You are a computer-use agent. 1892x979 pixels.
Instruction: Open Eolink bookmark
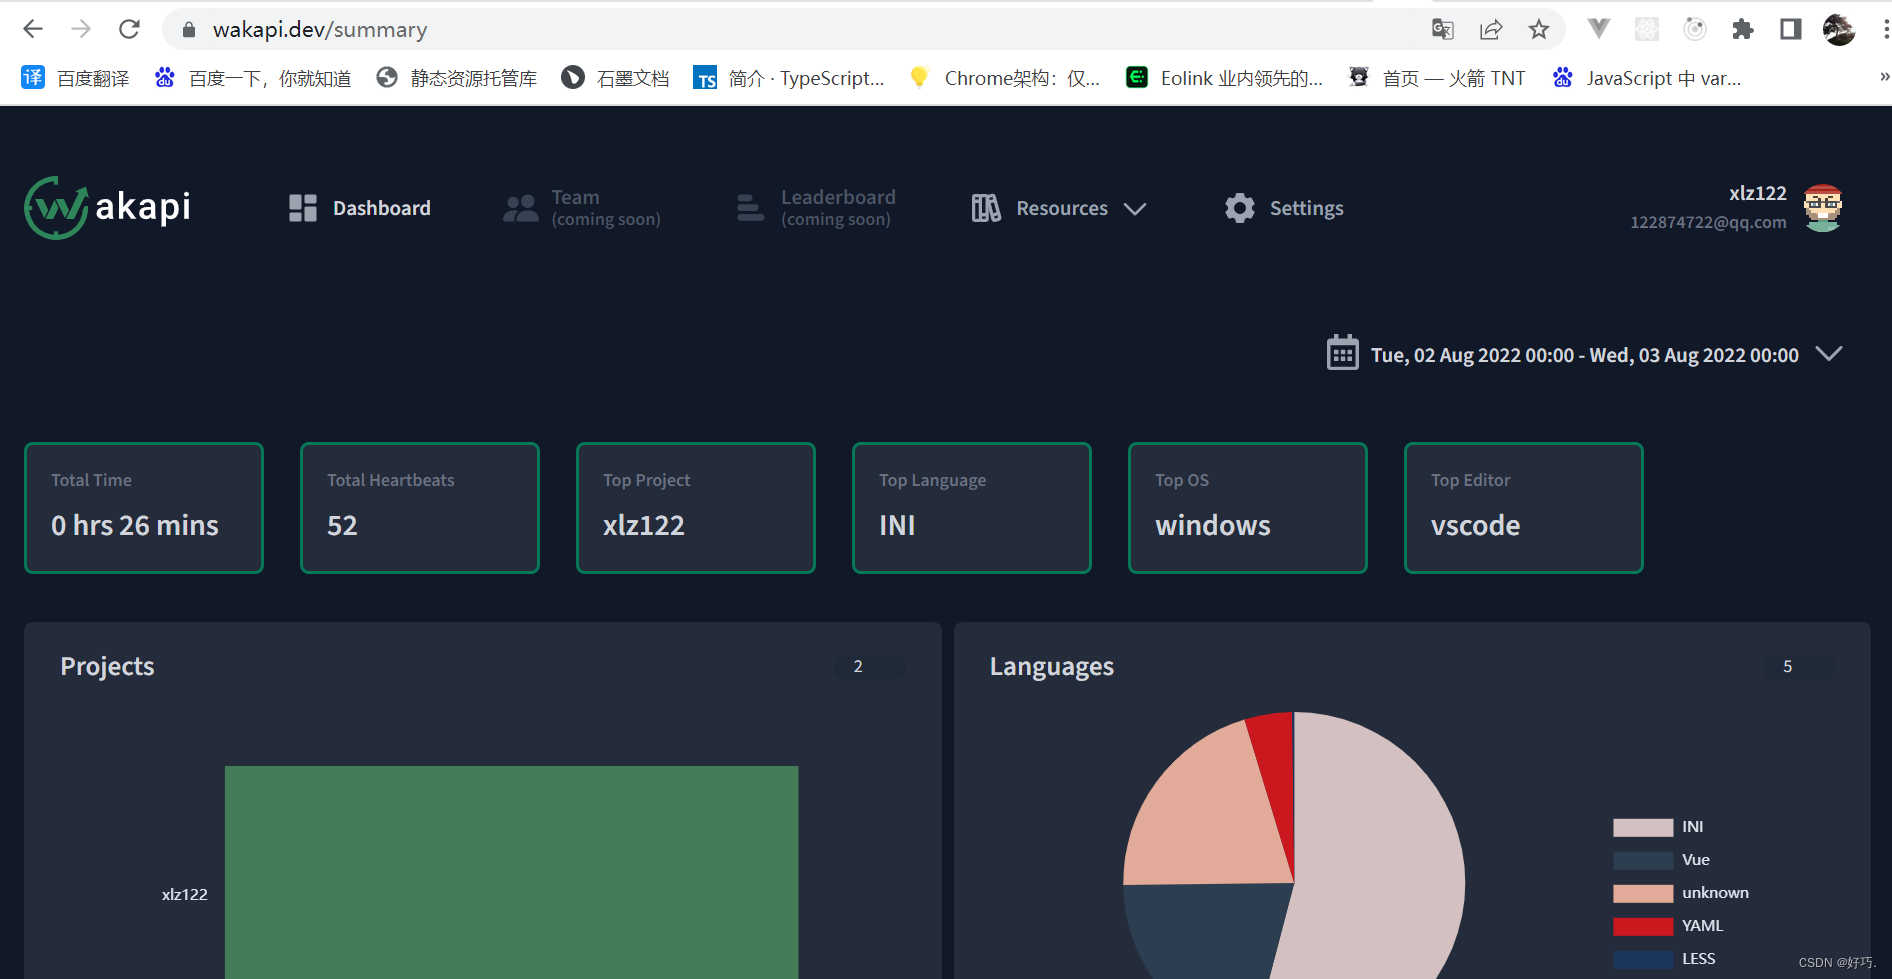tap(1224, 78)
